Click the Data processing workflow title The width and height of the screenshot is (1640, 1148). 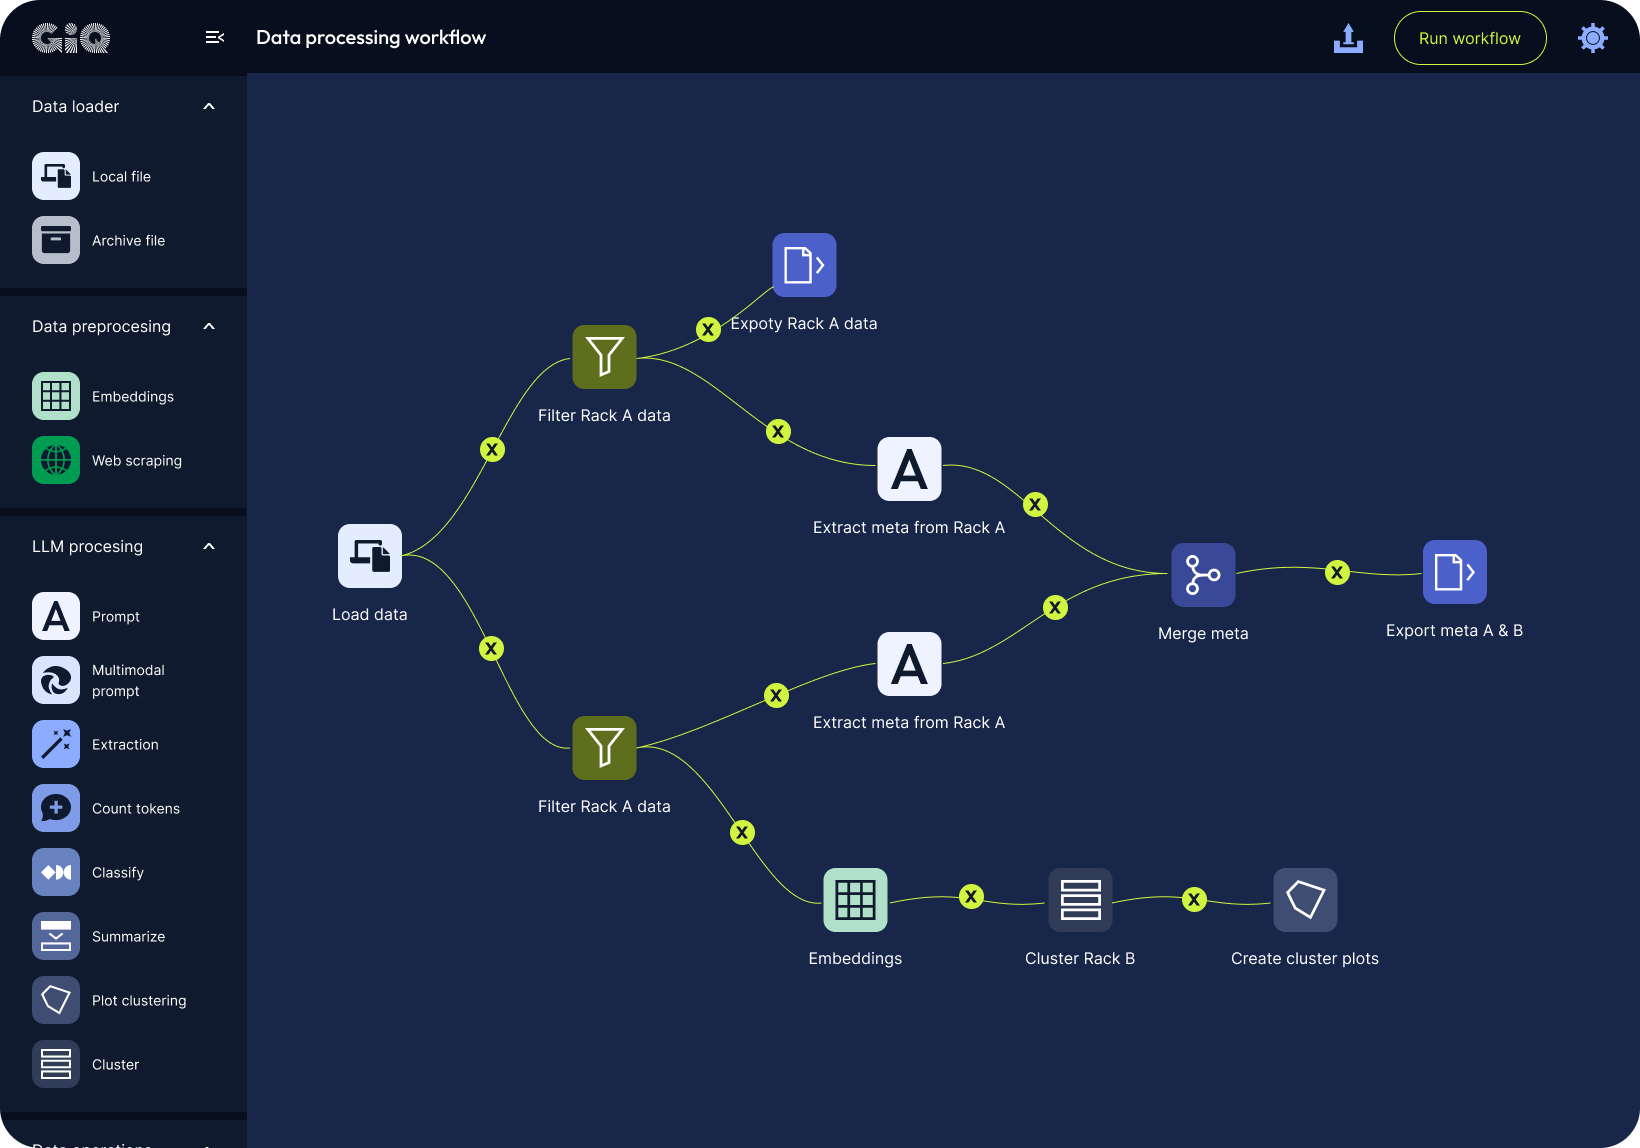[371, 37]
